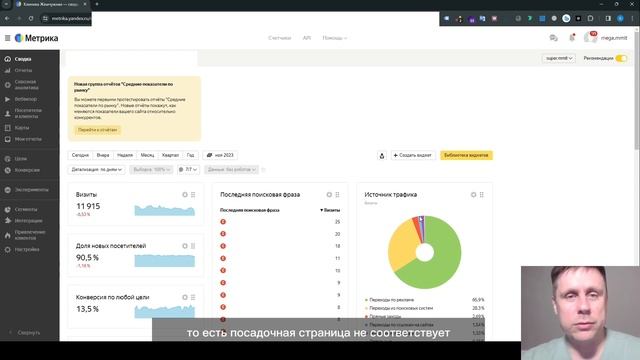Click the Посетители и клиенты sidebar icon

click(x=7, y=113)
